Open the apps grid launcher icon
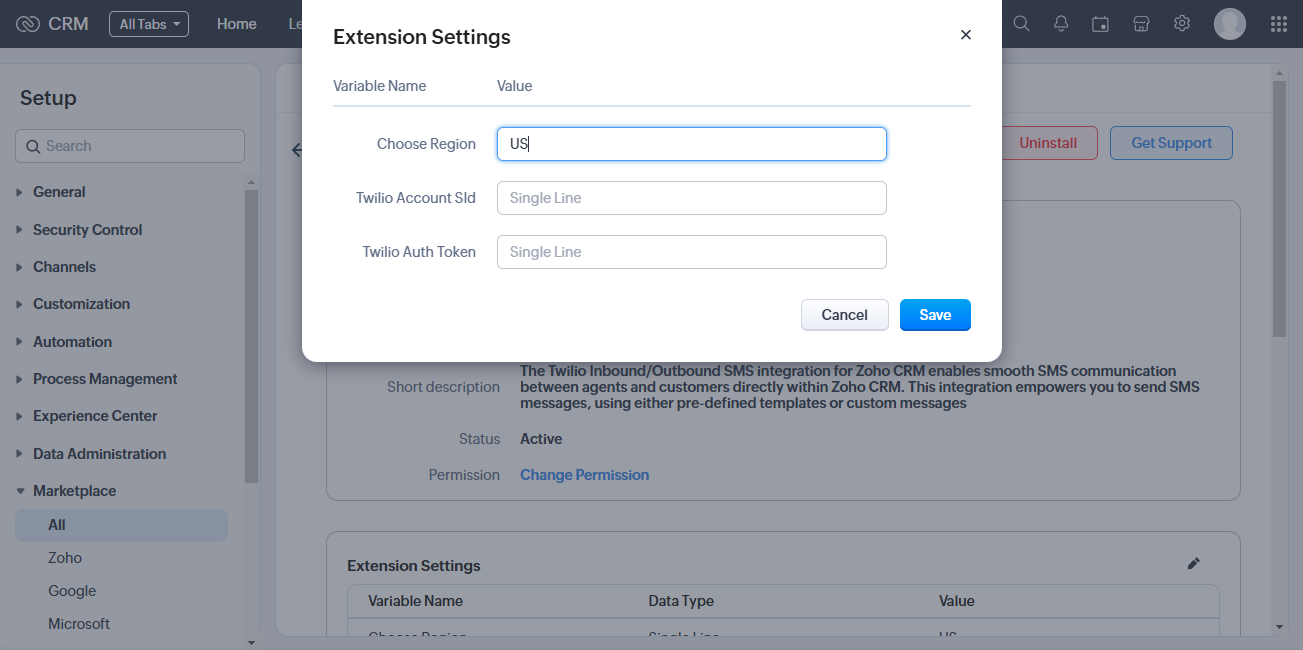1303x650 pixels. [1278, 23]
